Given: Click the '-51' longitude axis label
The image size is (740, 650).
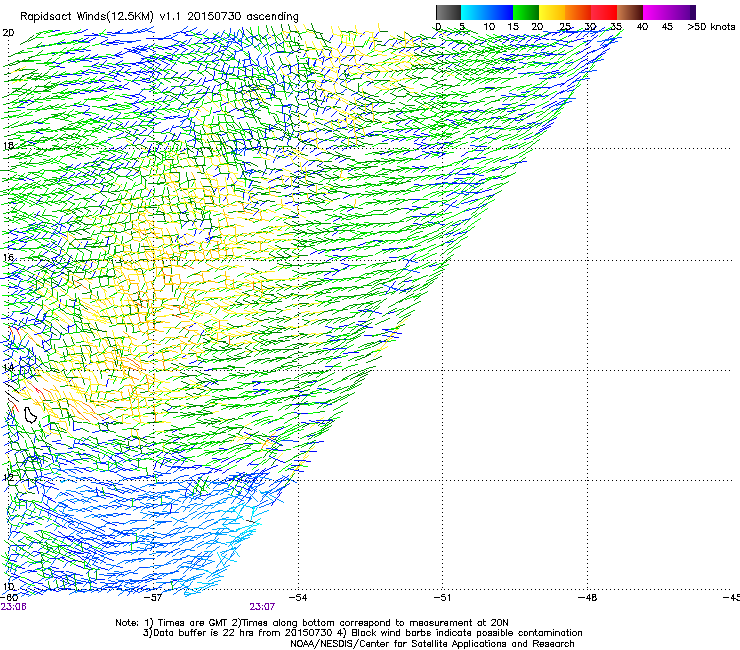Looking at the screenshot, I should point(442,598).
